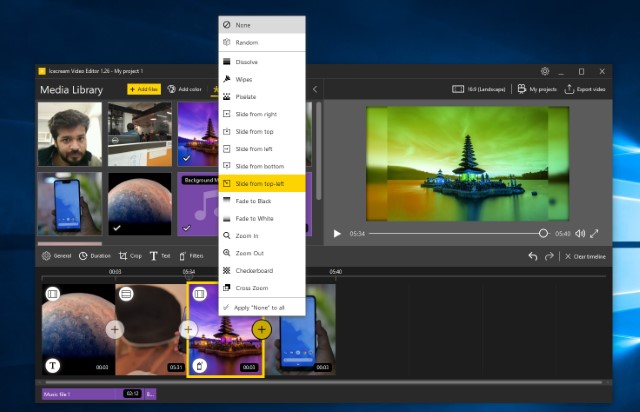This screenshot has width=640, height=412.
Task: Click plus between head and temple clips
Action: [x=188, y=330]
